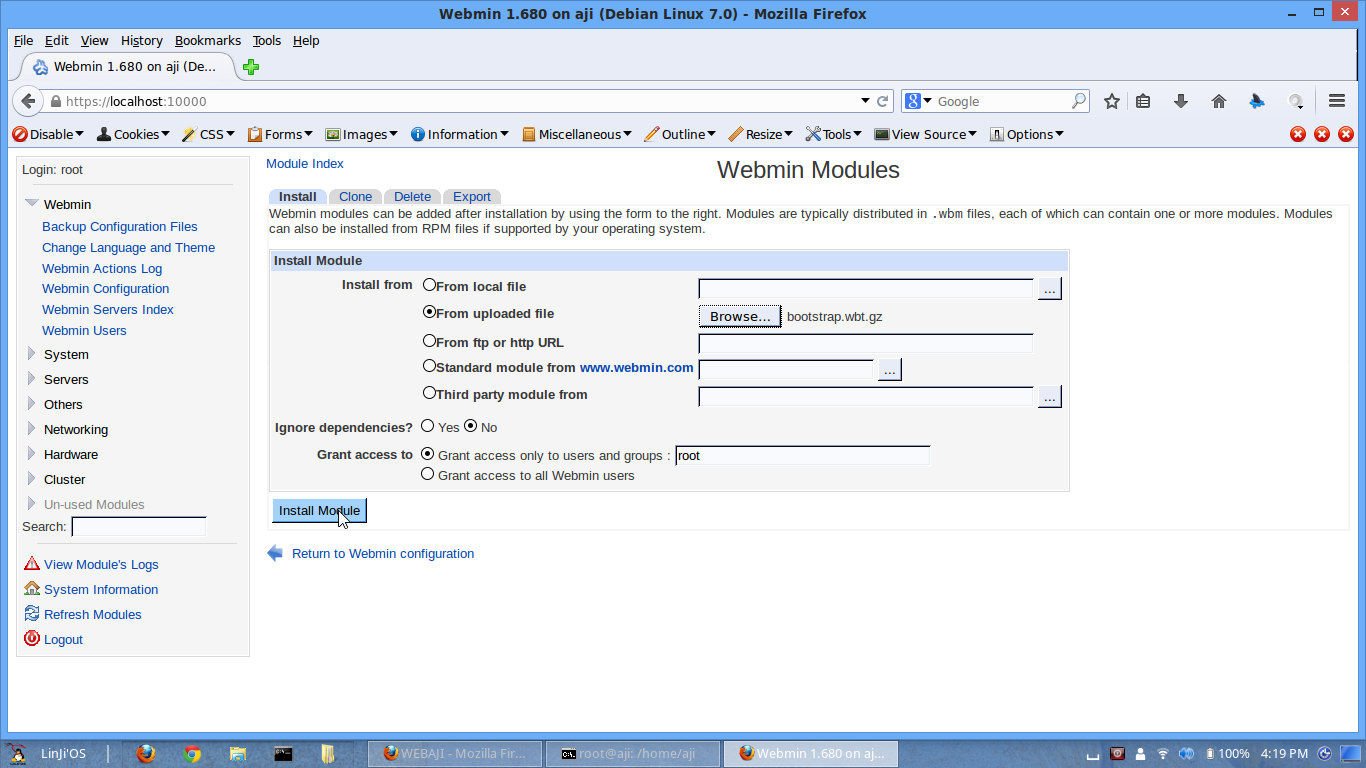1366x768 pixels.
Task: Click the users and groups field containing root
Action: click(x=803, y=456)
